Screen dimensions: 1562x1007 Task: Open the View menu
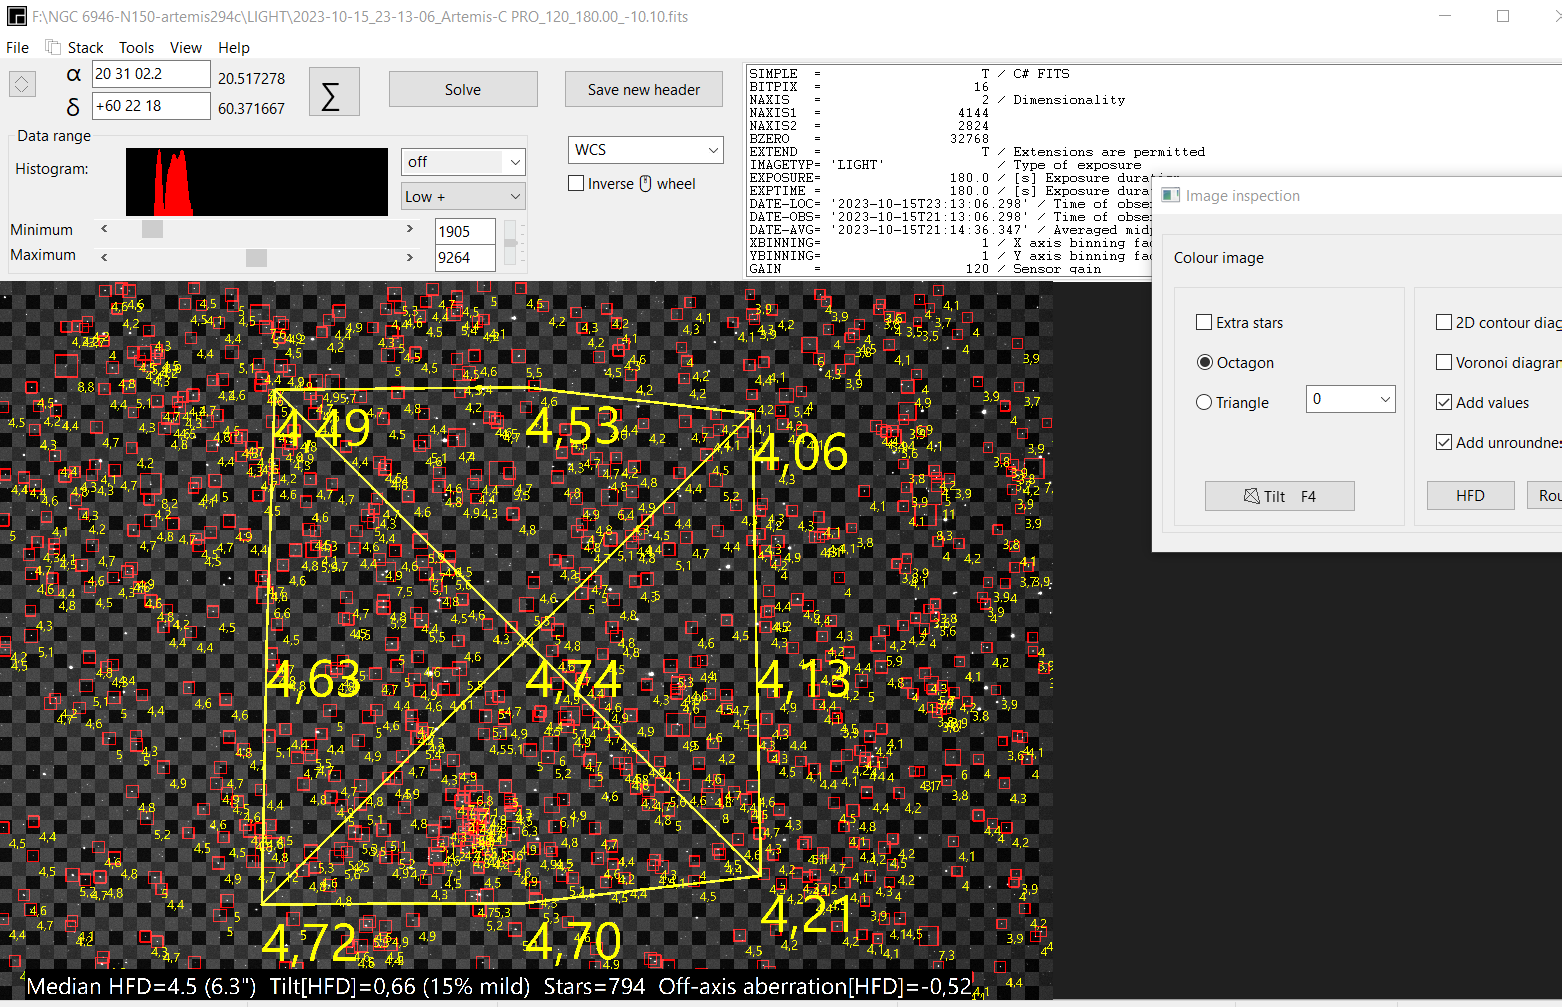(x=185, y=47)
